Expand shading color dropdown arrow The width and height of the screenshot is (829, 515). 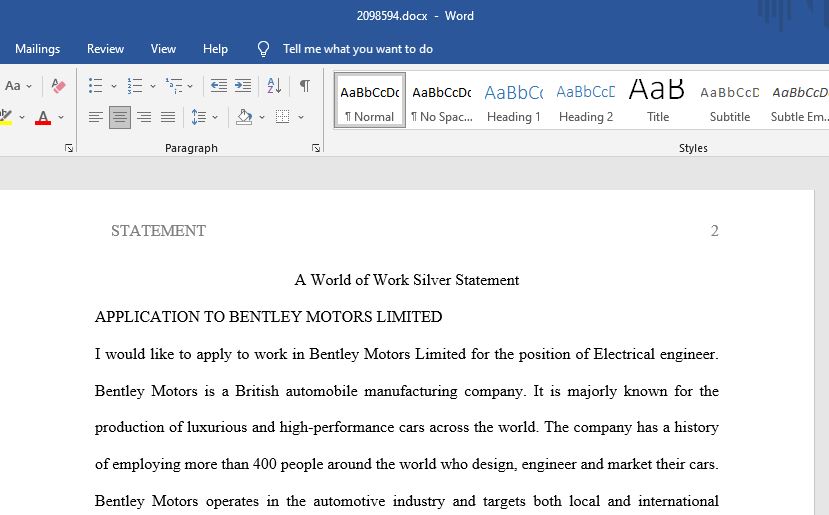(262, 117)
